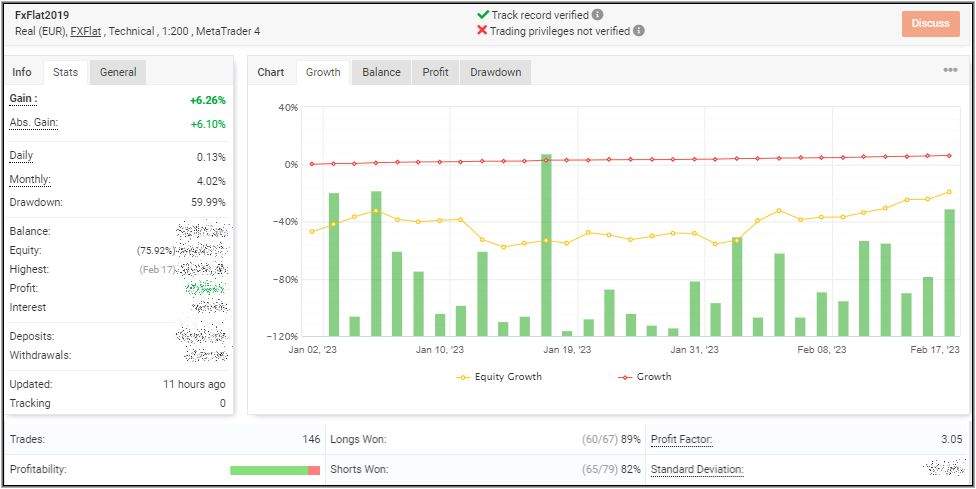This screenshot has height=489, width=976.
Task: Switch to the Info tab
Action: tap(22, 72)
